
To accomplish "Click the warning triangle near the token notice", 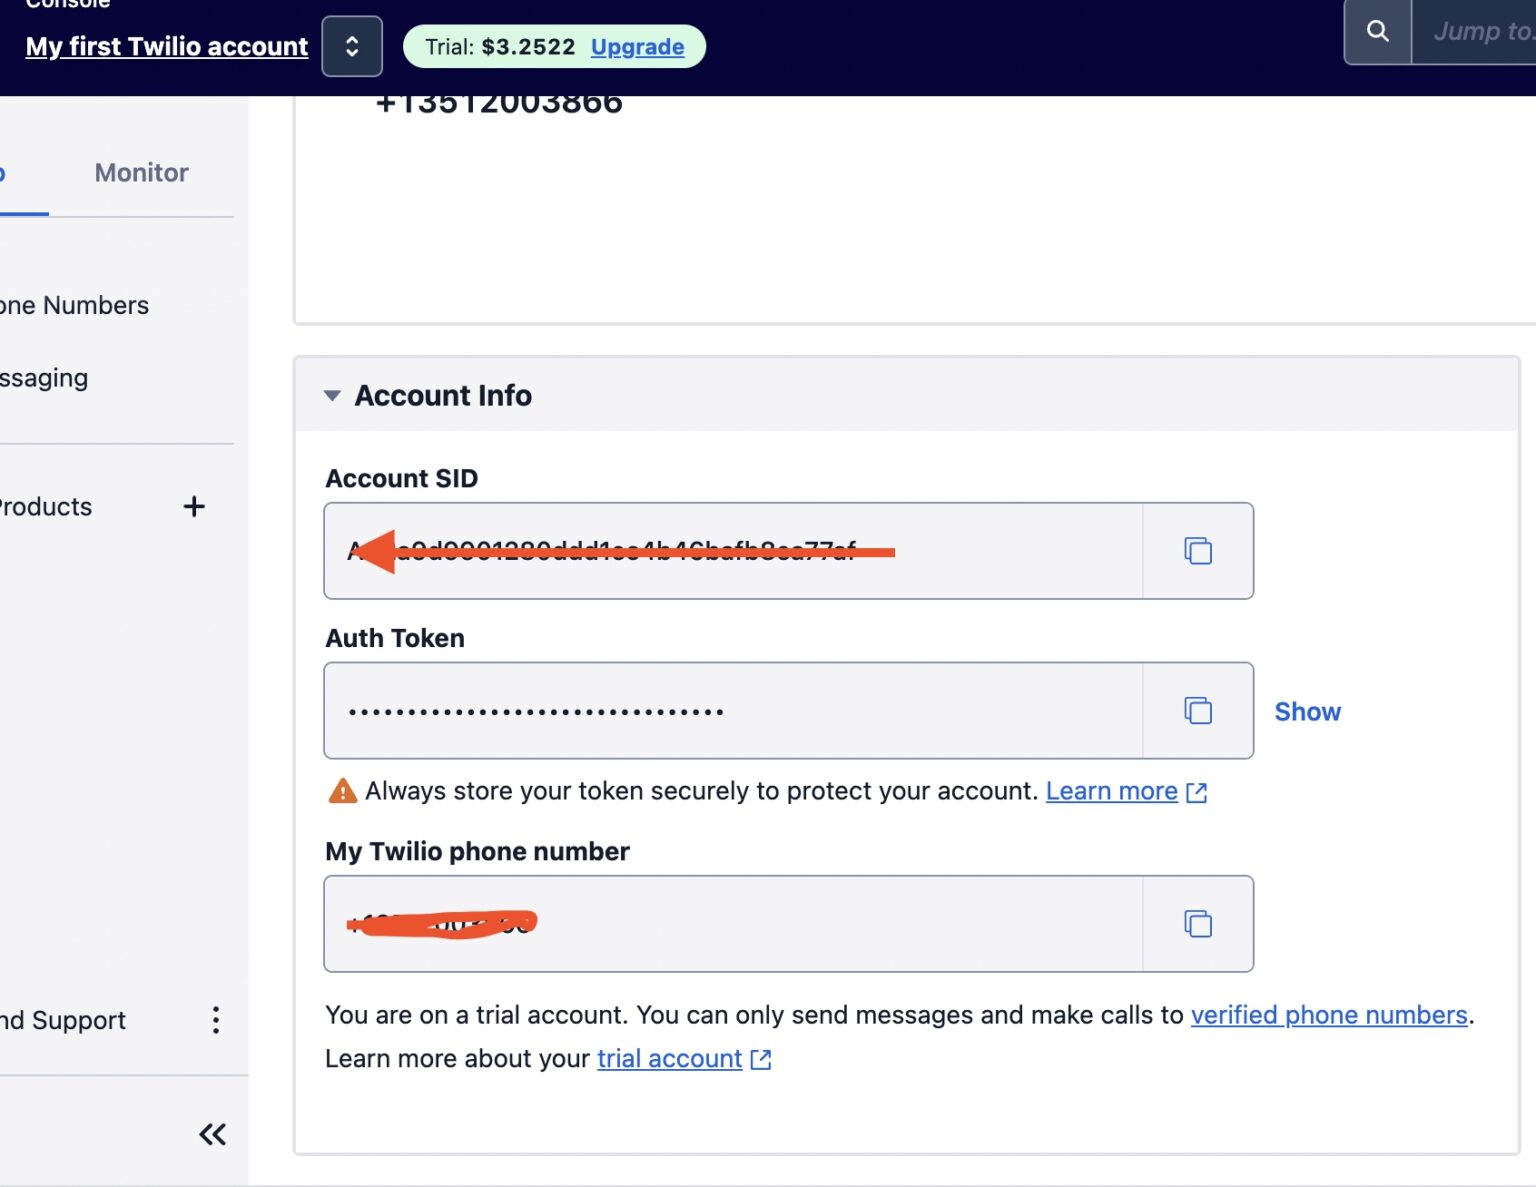I will coord(341,790).
